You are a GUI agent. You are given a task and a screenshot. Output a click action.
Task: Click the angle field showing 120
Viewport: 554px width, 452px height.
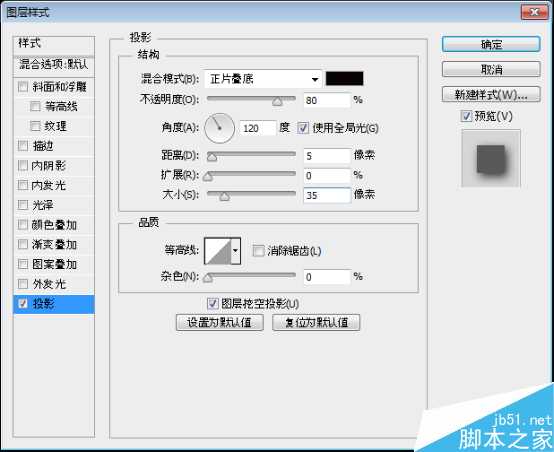coord(258,128)
